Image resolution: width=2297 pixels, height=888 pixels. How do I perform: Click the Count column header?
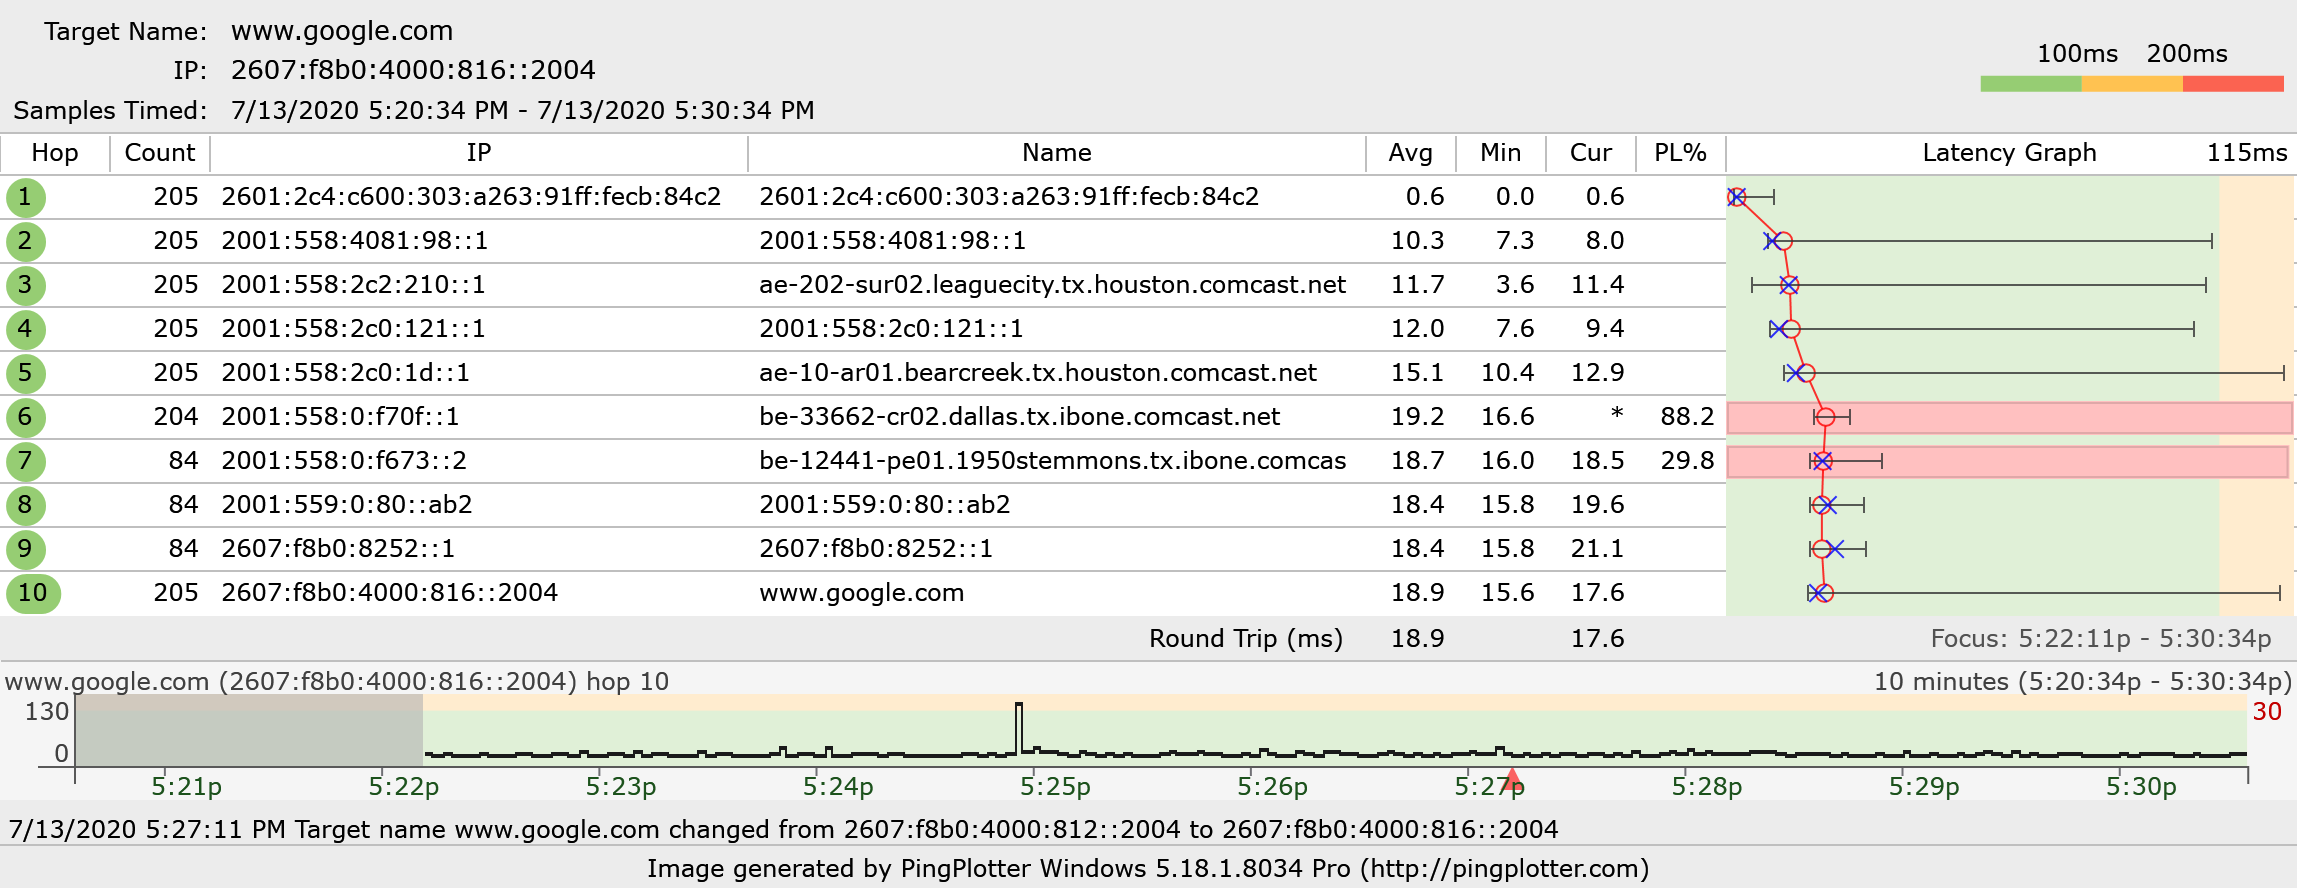coord(160,153)
